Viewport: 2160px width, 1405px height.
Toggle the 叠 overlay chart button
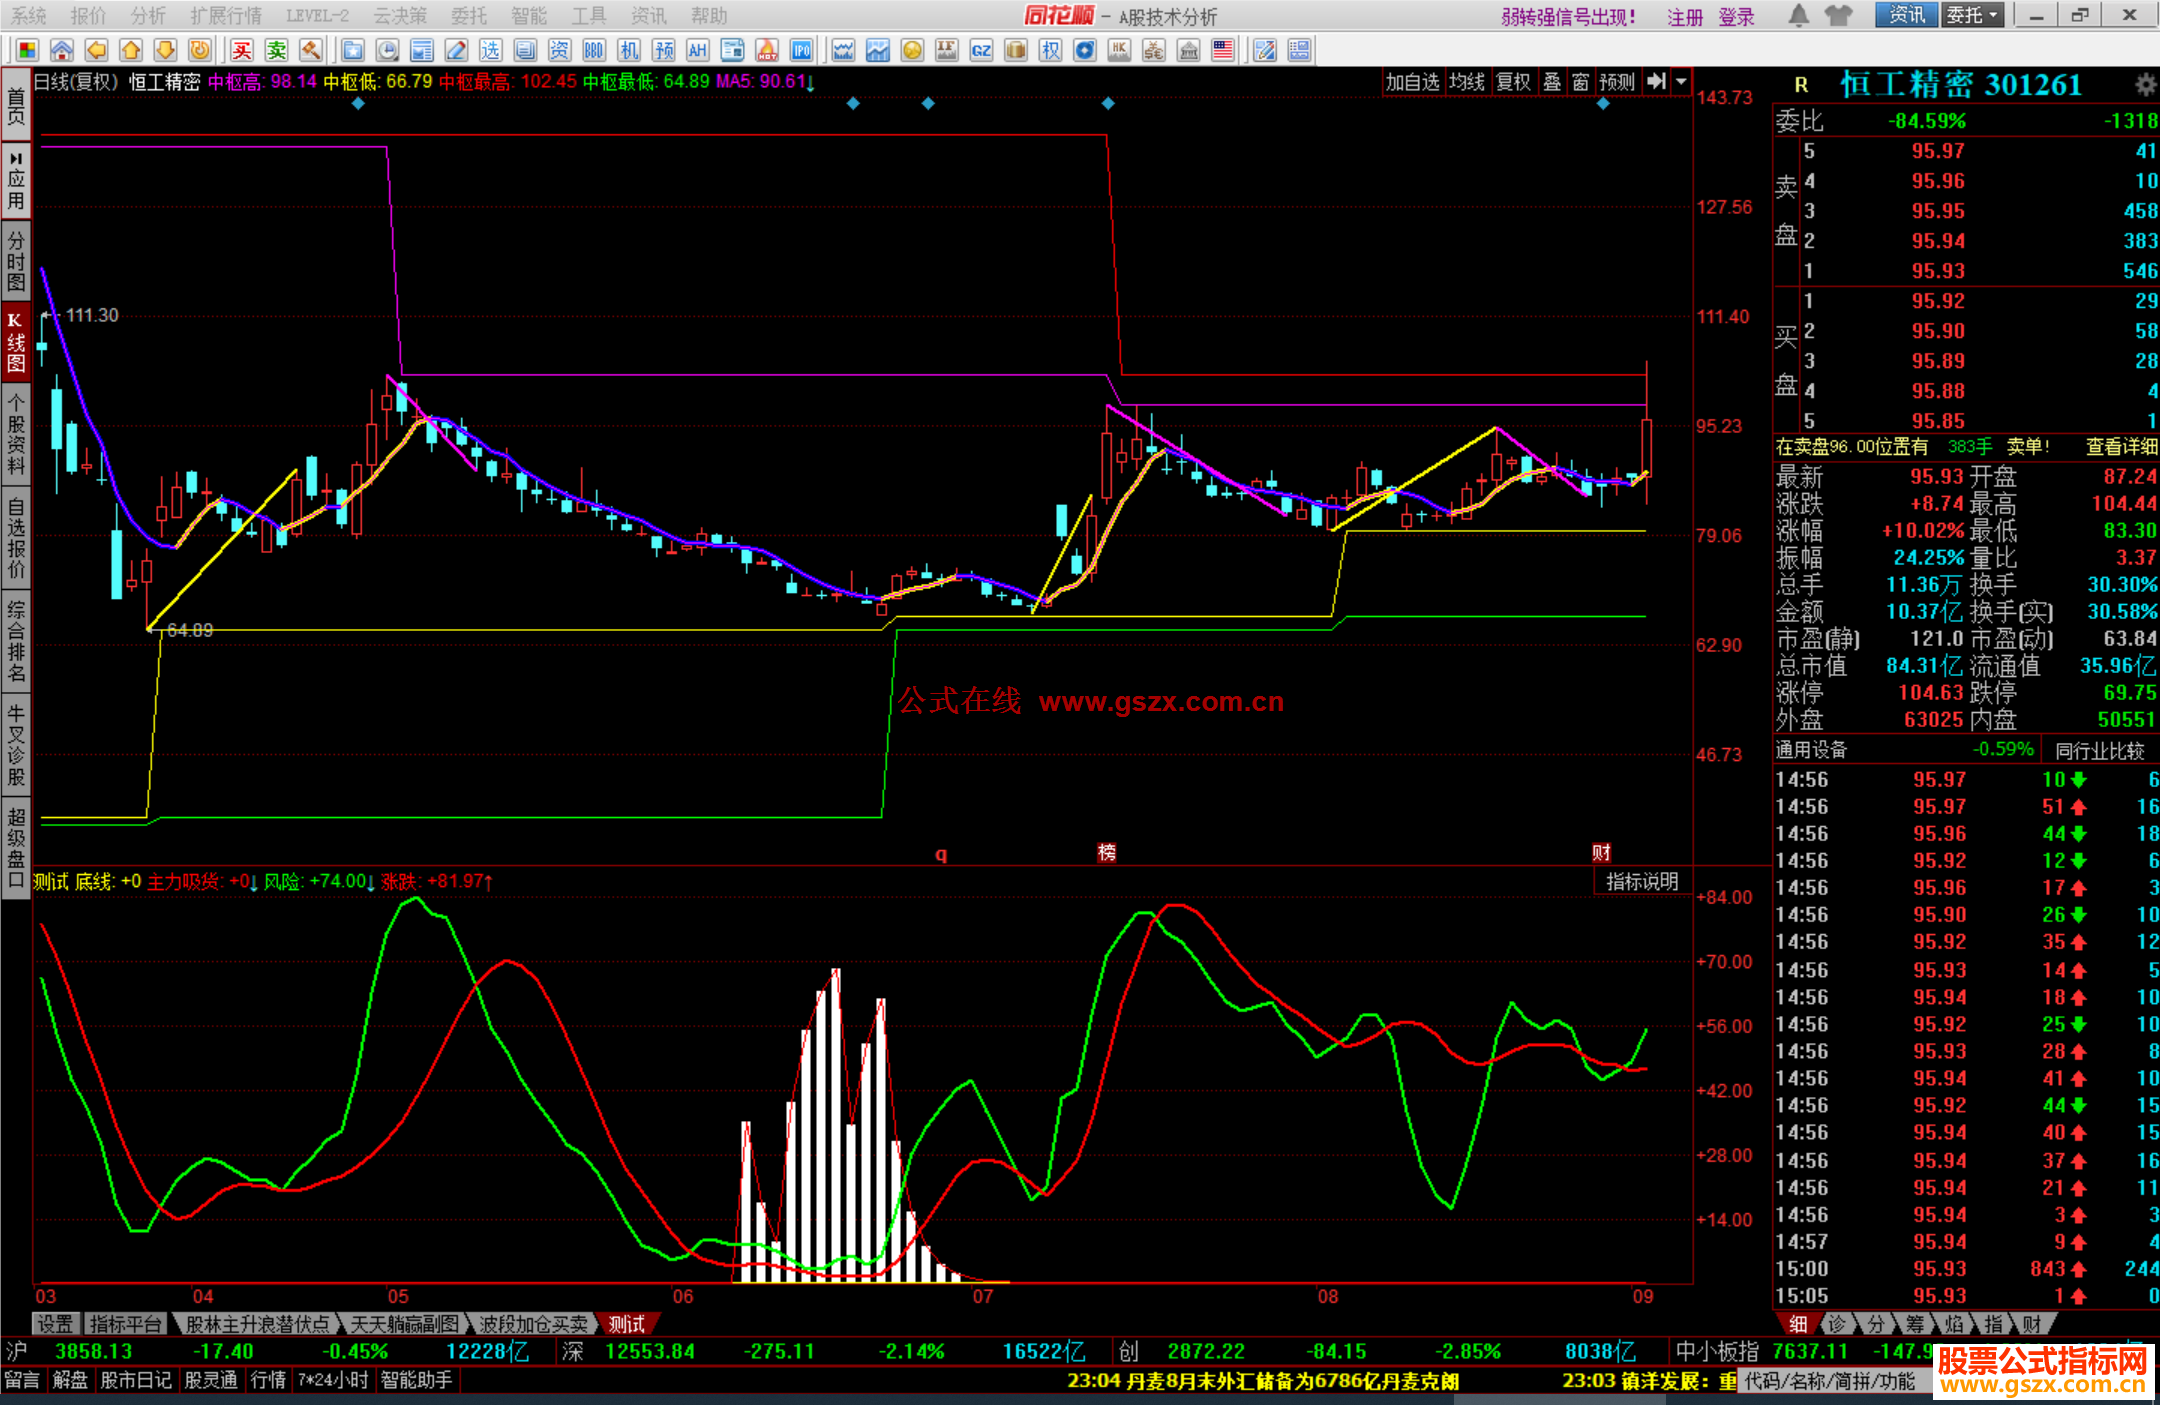click(x=1551, y=82)
